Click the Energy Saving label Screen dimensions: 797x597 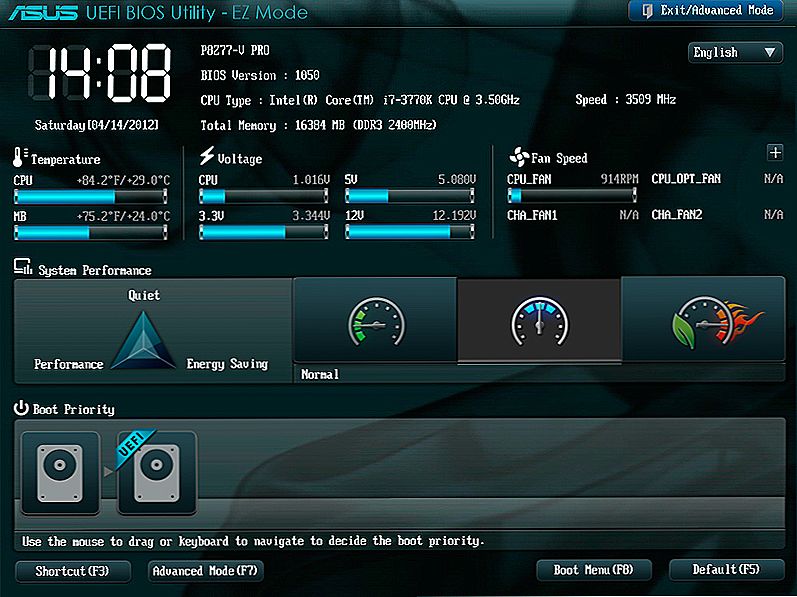pyautogui.click(x=227, y=364)
